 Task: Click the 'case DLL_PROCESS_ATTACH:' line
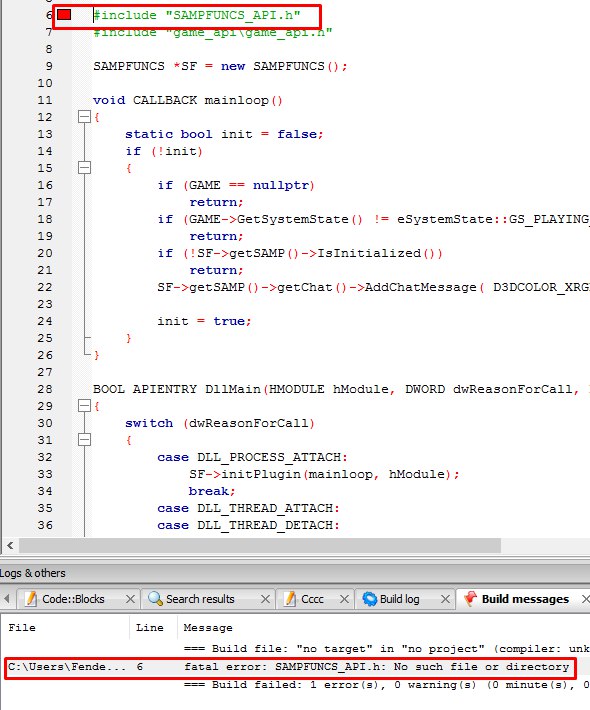pyautogui.click(x=252, y=457)
